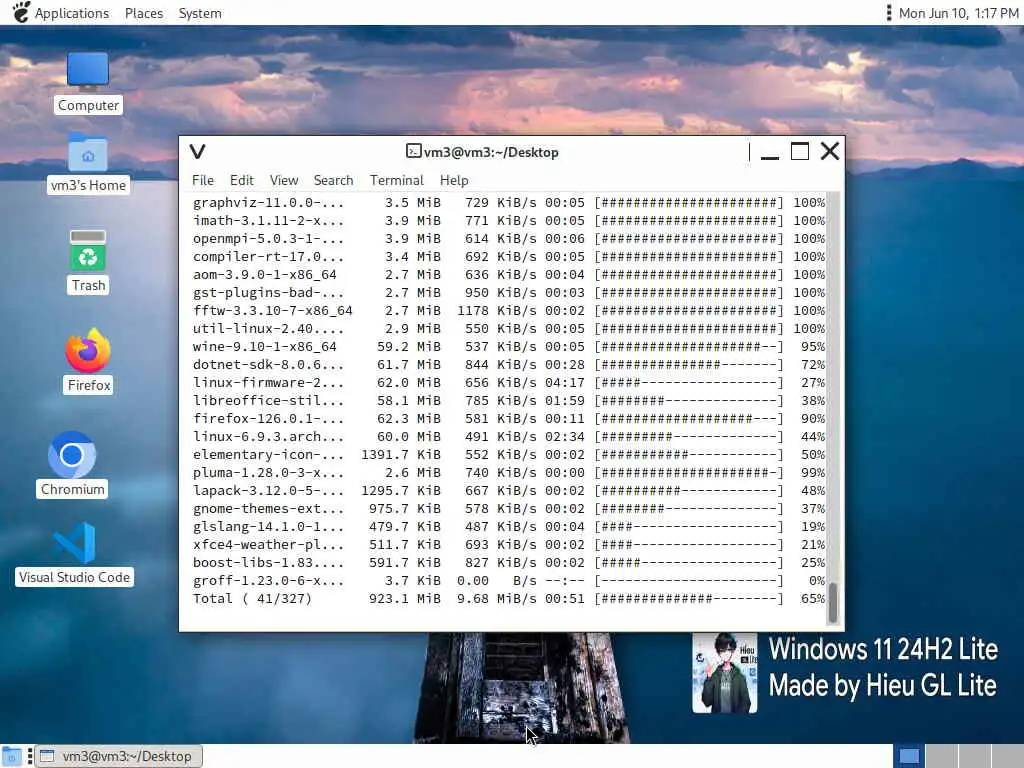Screen dimensions: 1024x768
Task: Click the groff-1.23.0-6 package line
Action: pyautogui.click(x=509, y=581)
